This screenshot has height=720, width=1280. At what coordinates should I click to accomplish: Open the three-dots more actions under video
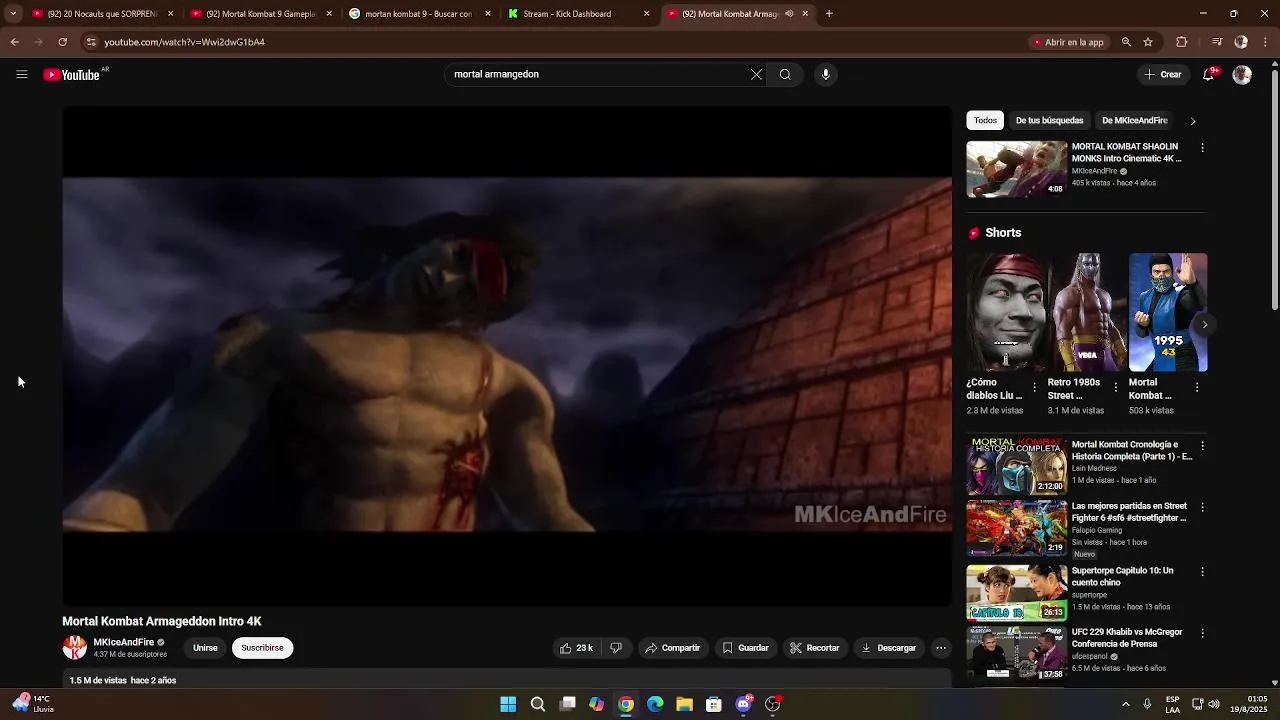point(940,648)
